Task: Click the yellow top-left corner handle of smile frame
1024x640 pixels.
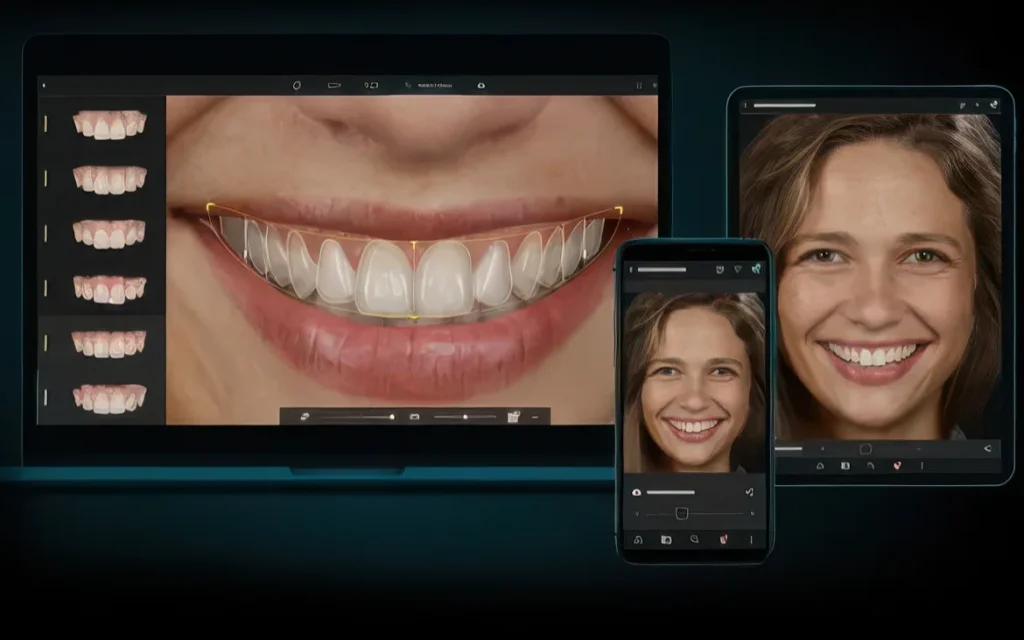Action: tap(210, 208)
